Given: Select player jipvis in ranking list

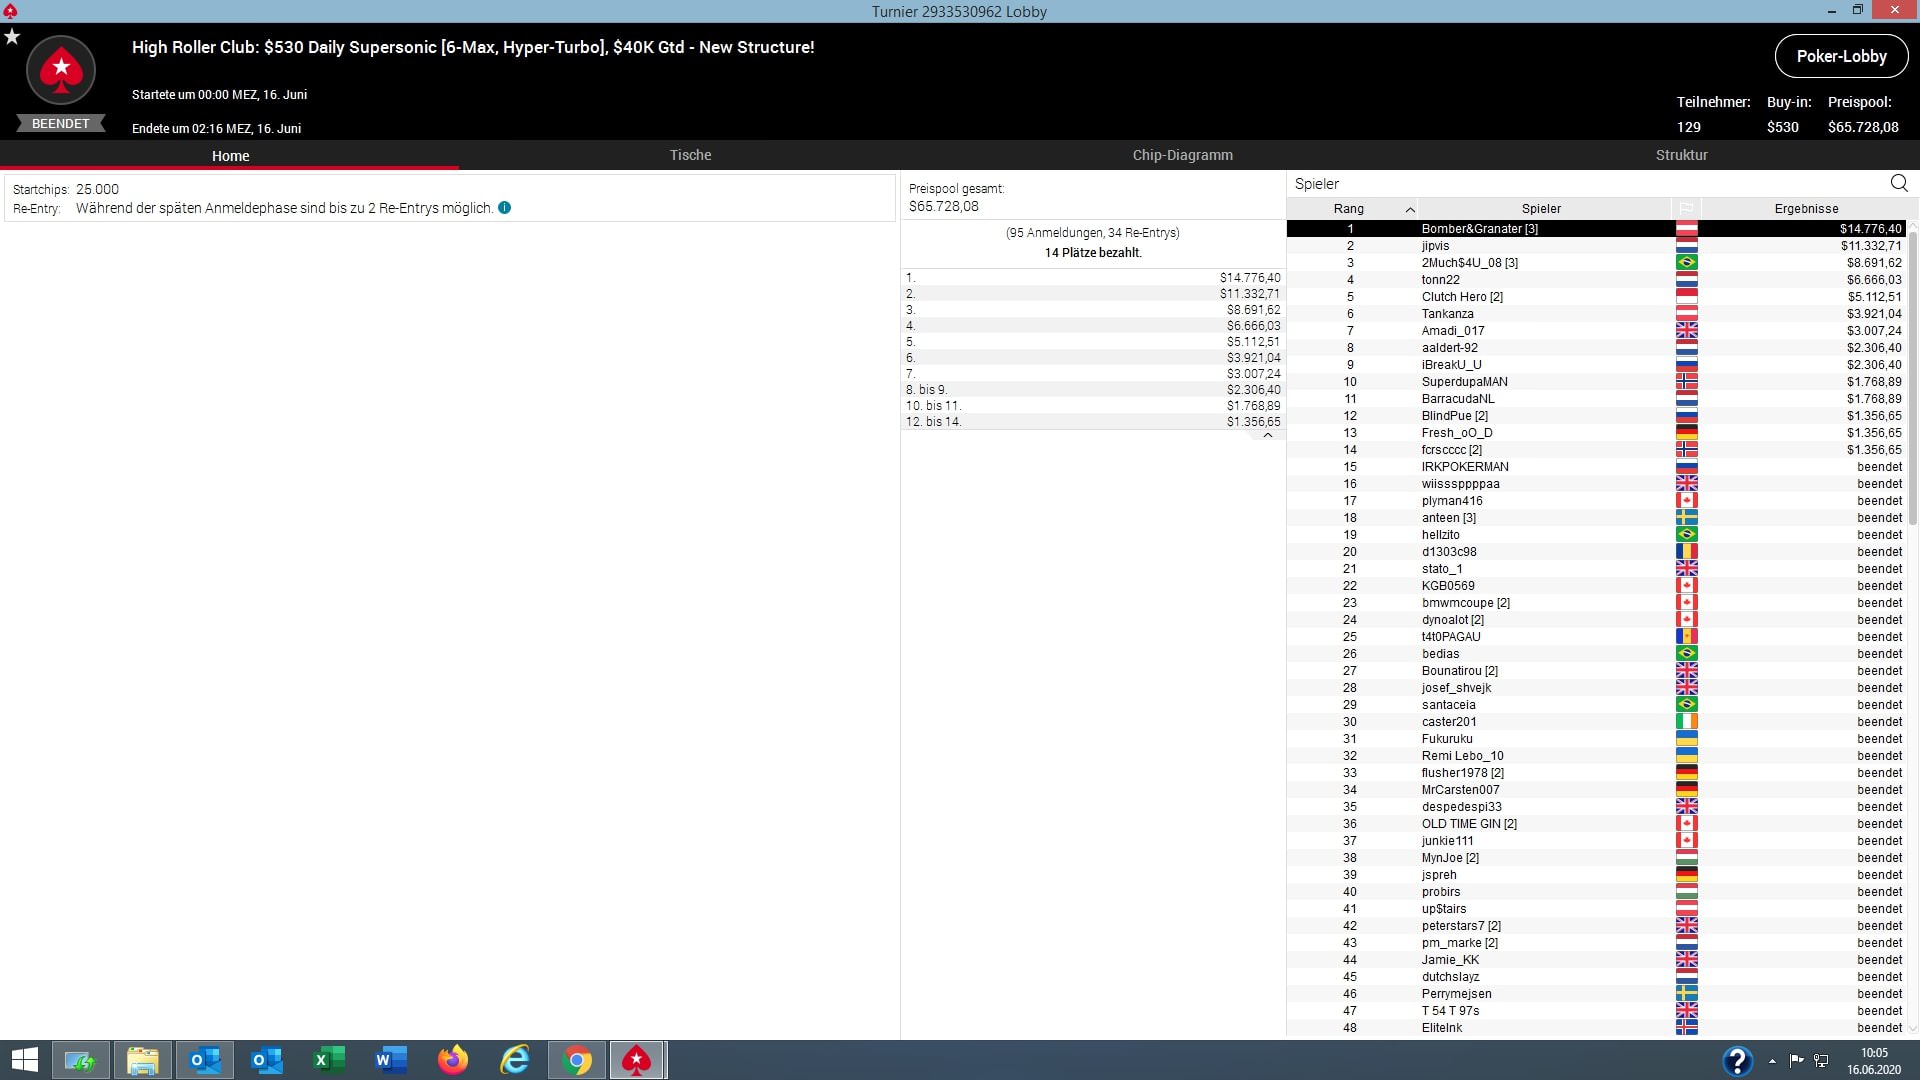Looking at the screenshot, I should (x=1435, y=246).
